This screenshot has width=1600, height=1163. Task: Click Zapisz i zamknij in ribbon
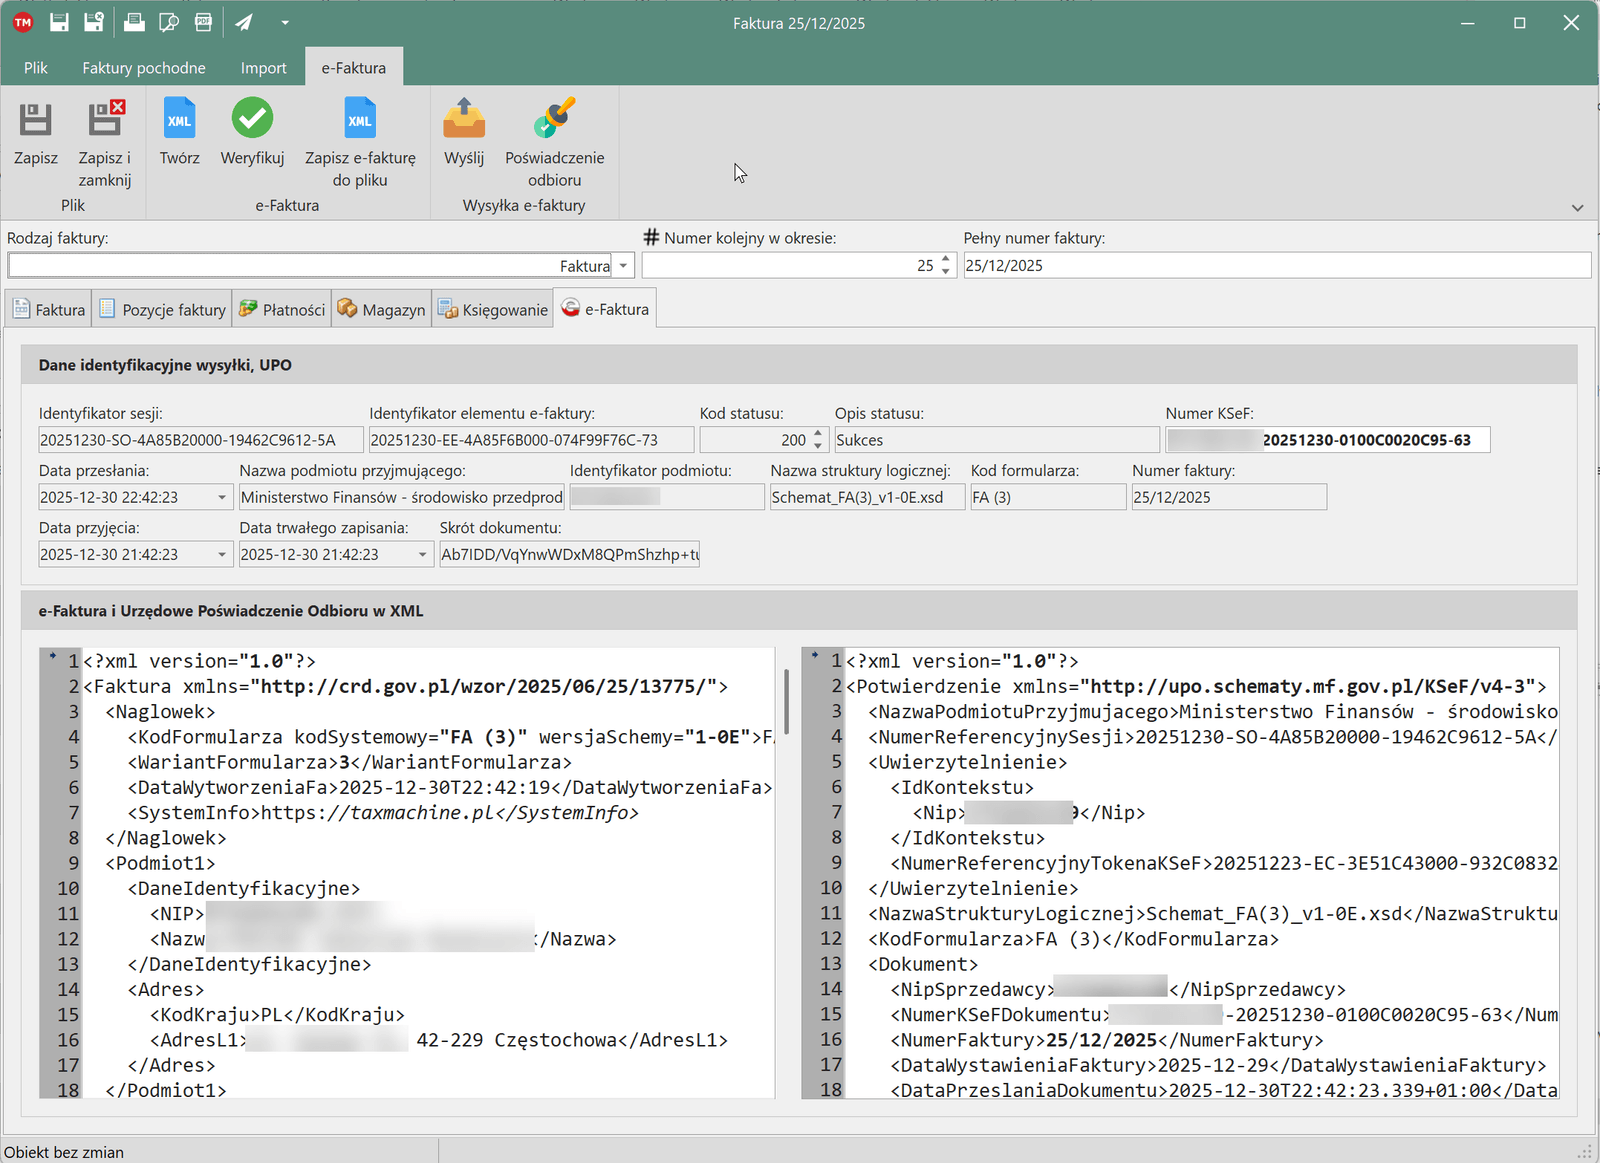tap(105, 120)
